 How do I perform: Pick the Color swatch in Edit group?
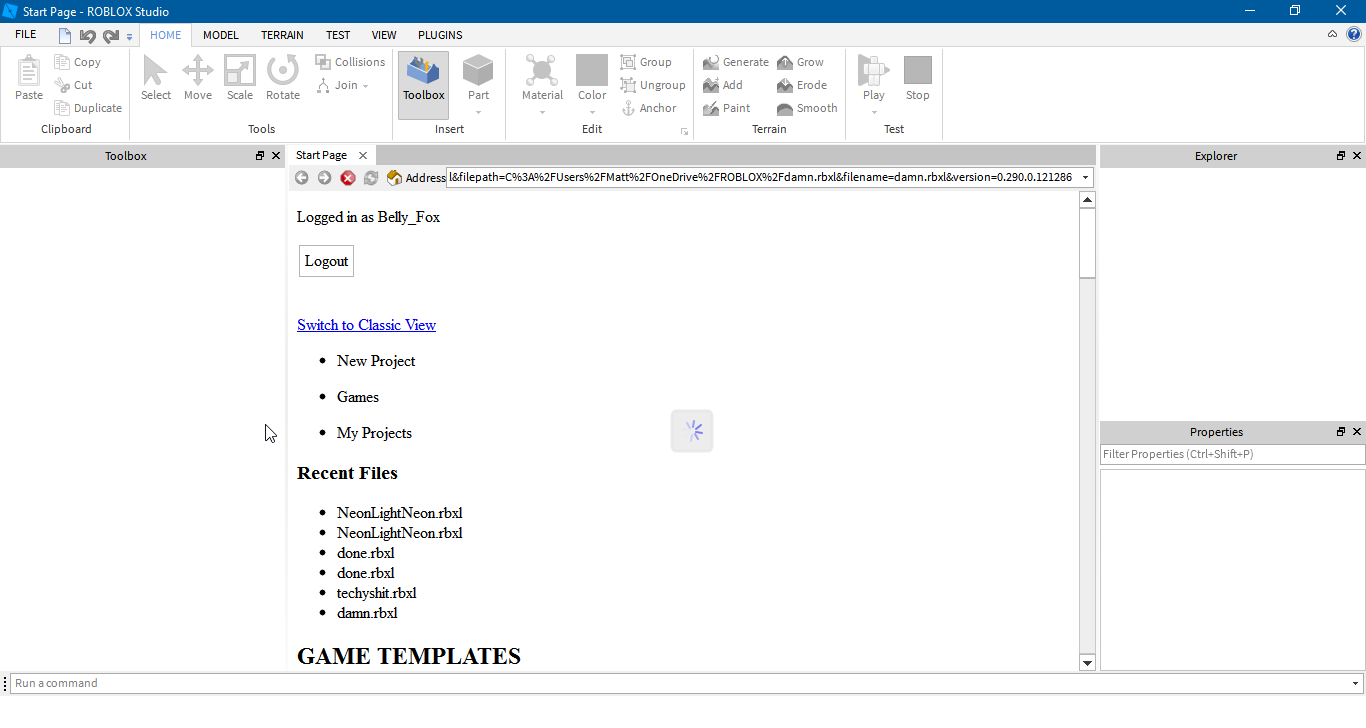coord(592,70)
